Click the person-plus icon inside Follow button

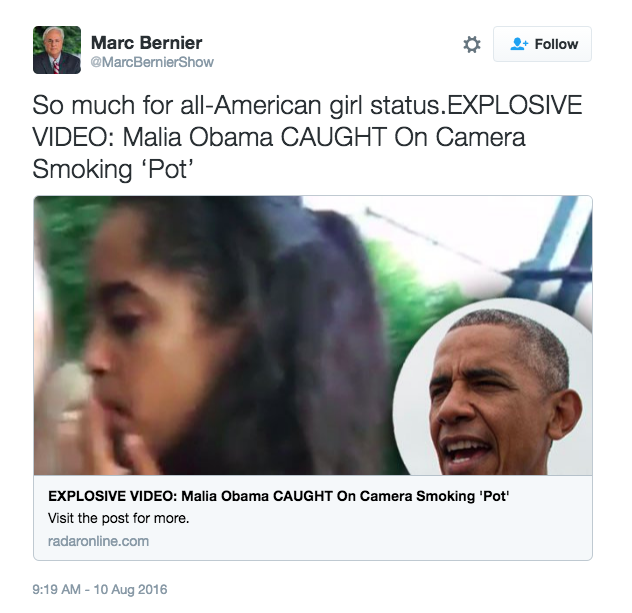pyautogui.click(x=519, y=44)
